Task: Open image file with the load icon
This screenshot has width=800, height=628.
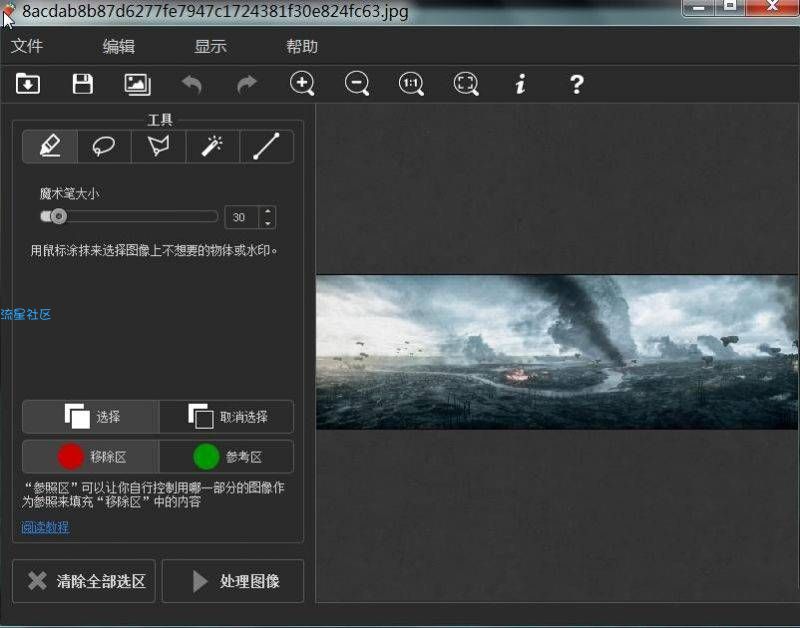Action: coord(28,84)
